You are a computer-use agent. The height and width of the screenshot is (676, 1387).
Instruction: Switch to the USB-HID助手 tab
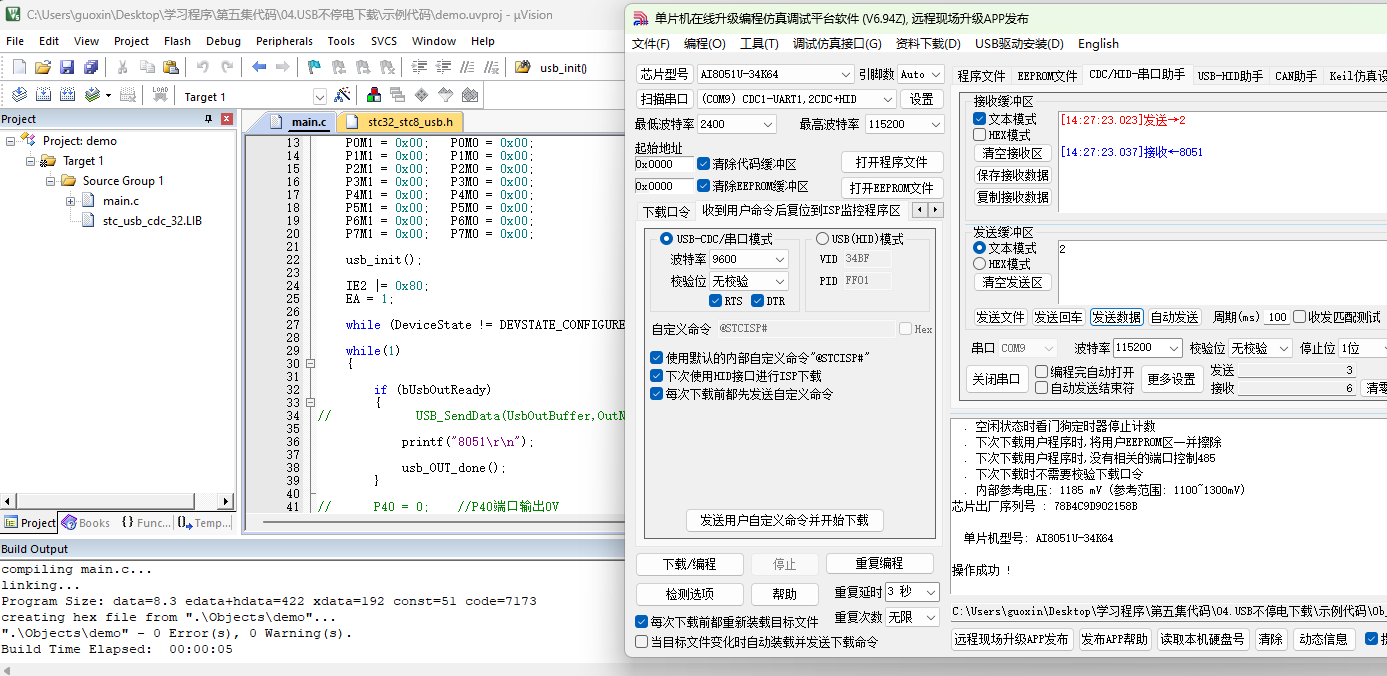click(1230, 76)
